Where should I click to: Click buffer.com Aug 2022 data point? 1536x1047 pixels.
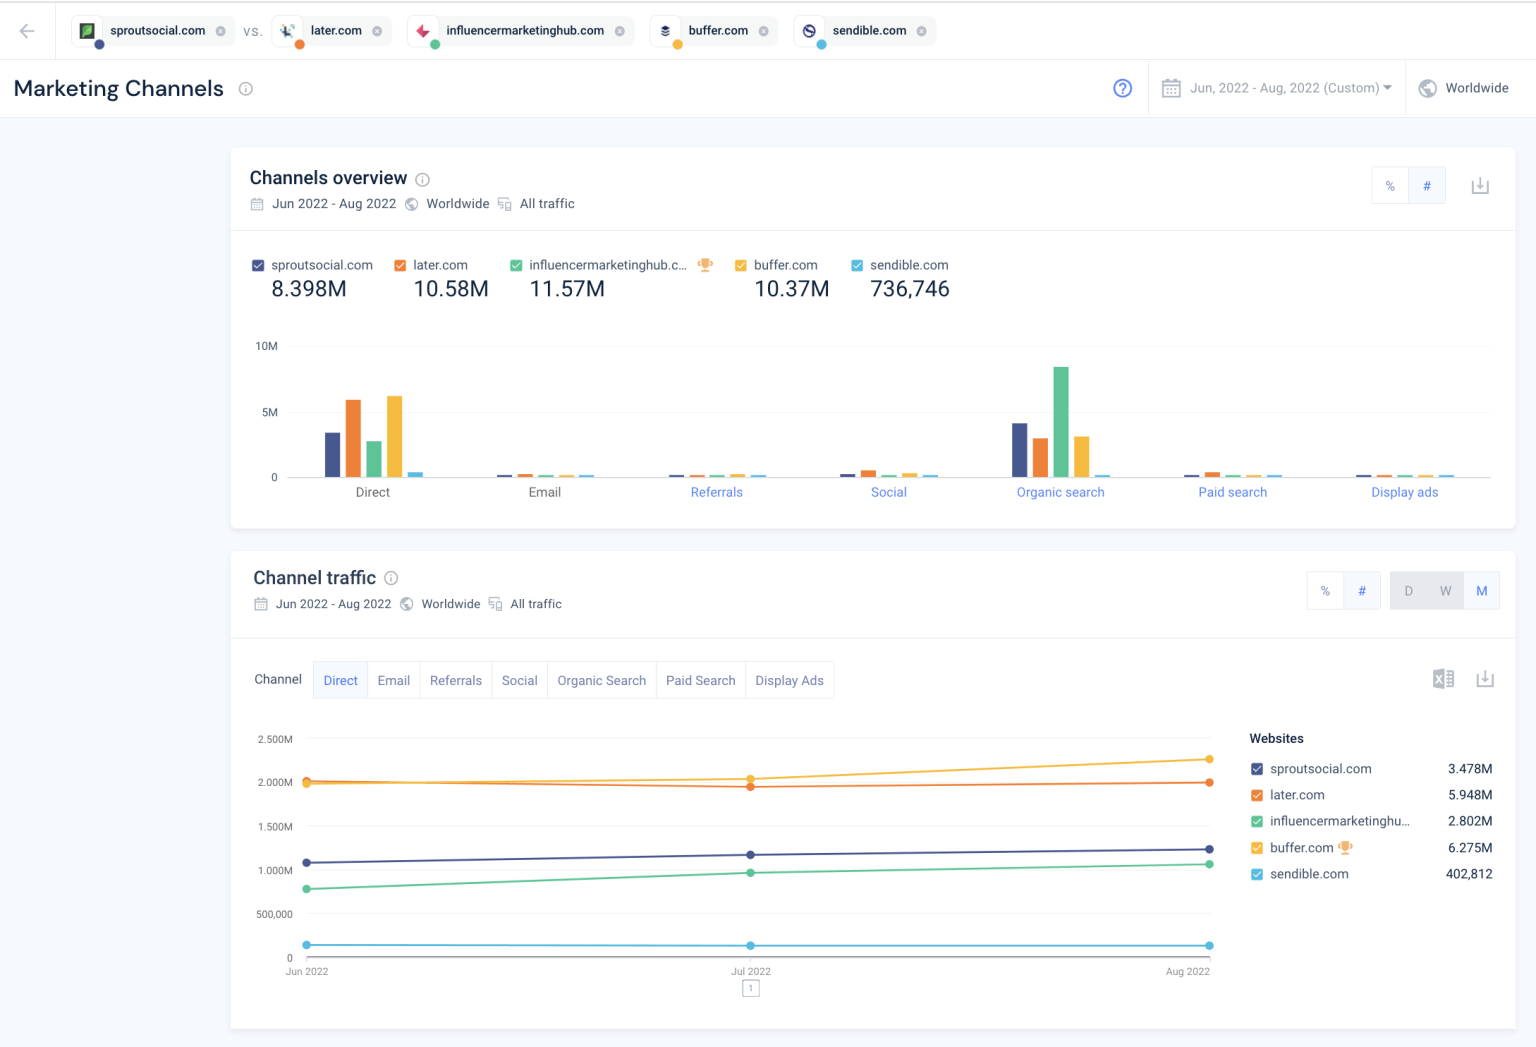point(1209,759)
